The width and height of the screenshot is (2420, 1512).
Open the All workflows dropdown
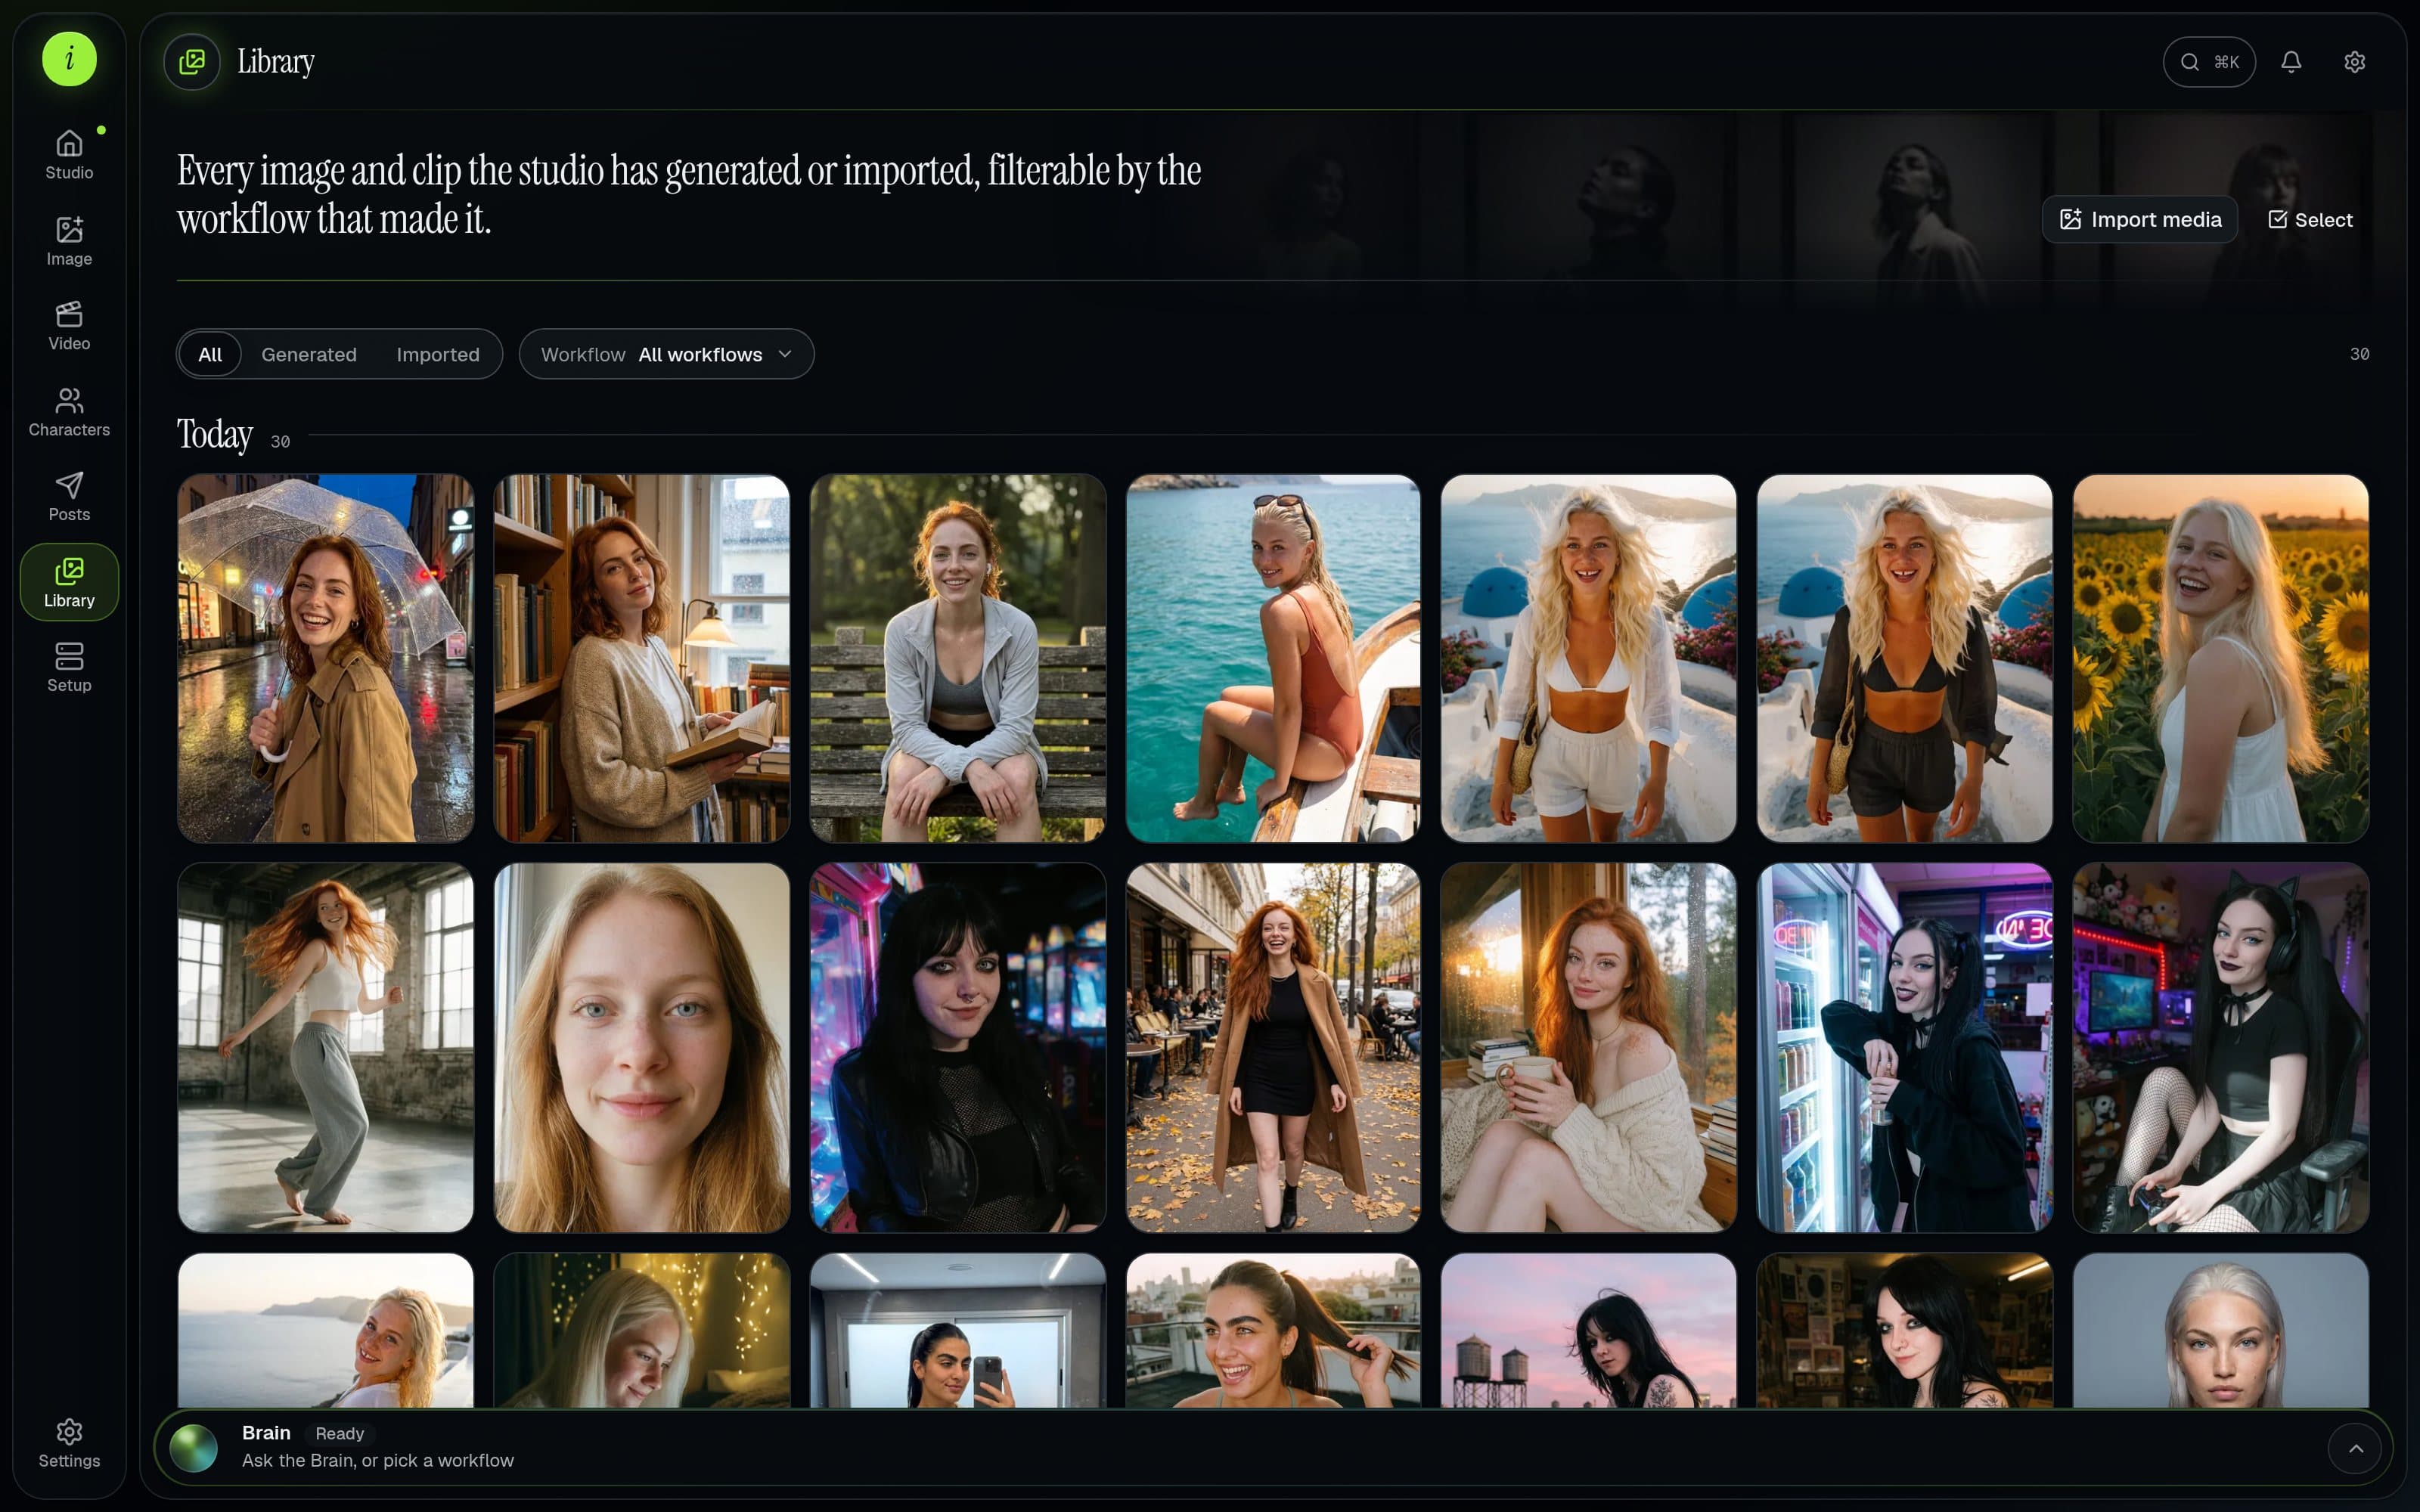(667, 354)
